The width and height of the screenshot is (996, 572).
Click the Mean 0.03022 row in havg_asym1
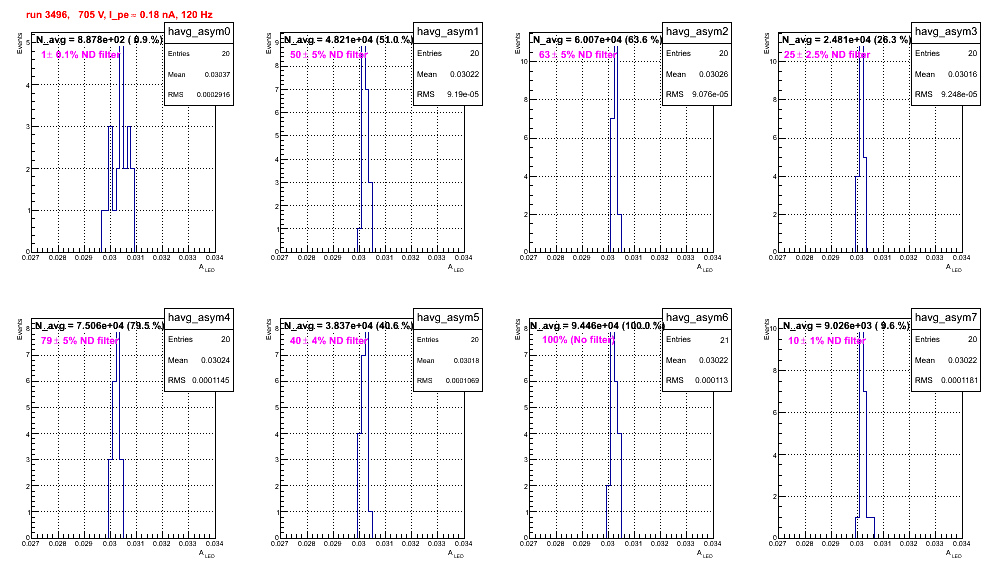click(x=448, y=74)
